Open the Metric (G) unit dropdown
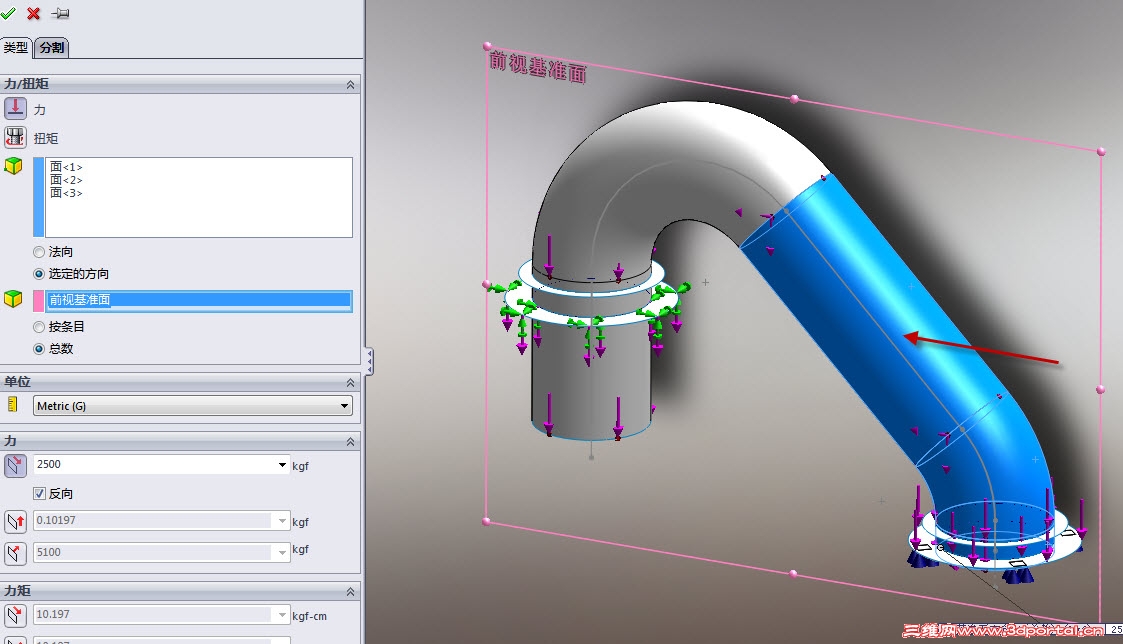The height and width of the screenshot is (644, 1123). (x=193, y=405)
